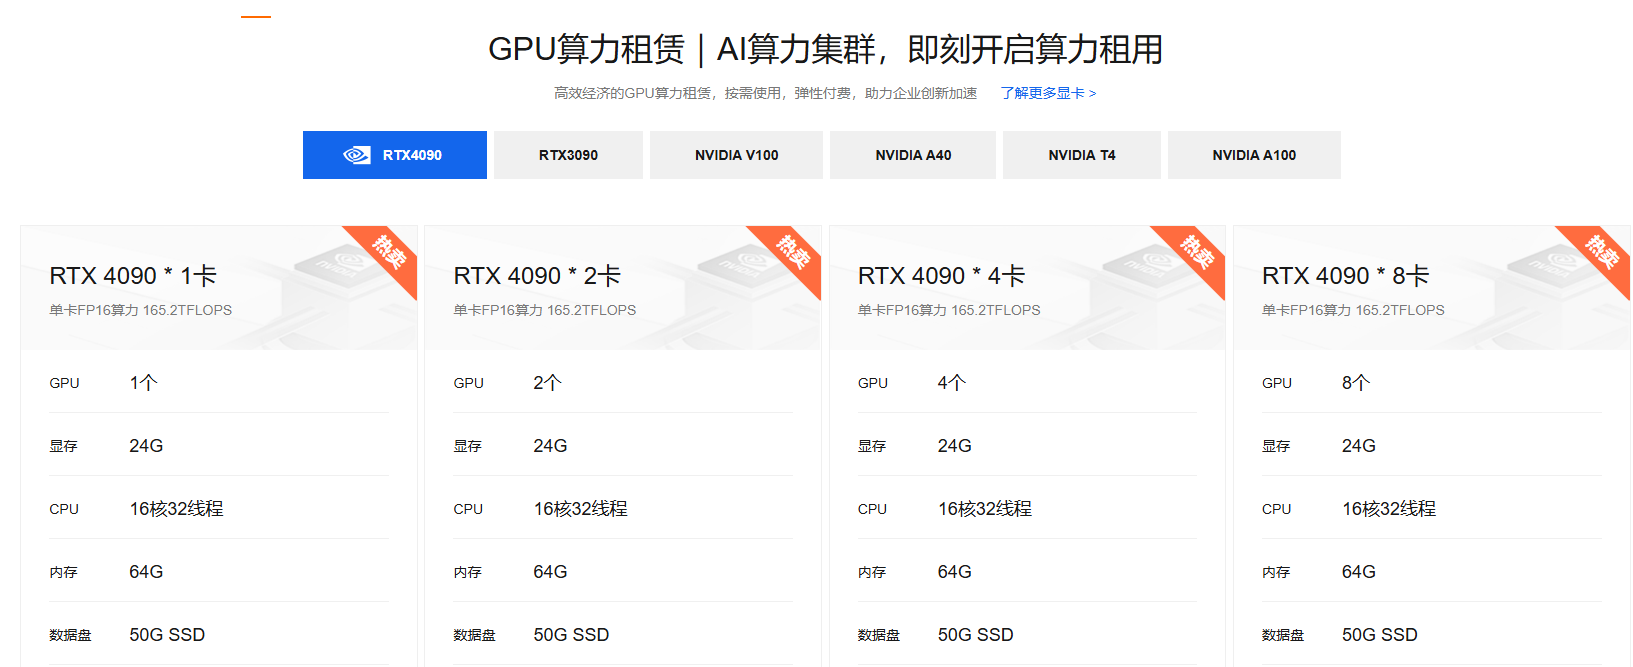Click the 热卖 ribbon on RTX 4090 * 2卡 card
Screen dimensions: 1633x667
[792, 253]
